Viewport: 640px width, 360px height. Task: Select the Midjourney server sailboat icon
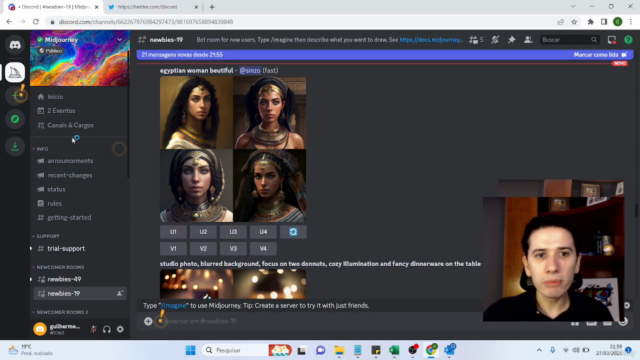15,72
